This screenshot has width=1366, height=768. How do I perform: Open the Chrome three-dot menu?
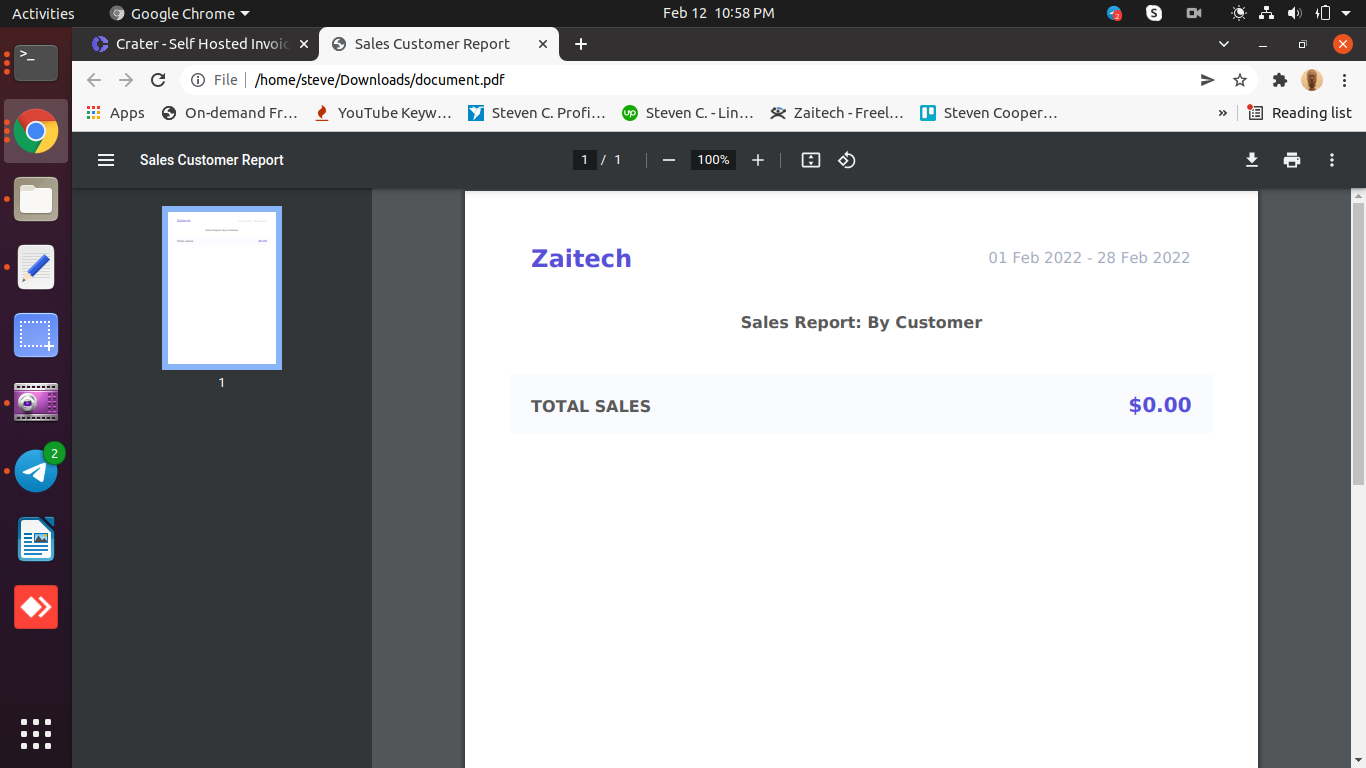point(1345,80)
